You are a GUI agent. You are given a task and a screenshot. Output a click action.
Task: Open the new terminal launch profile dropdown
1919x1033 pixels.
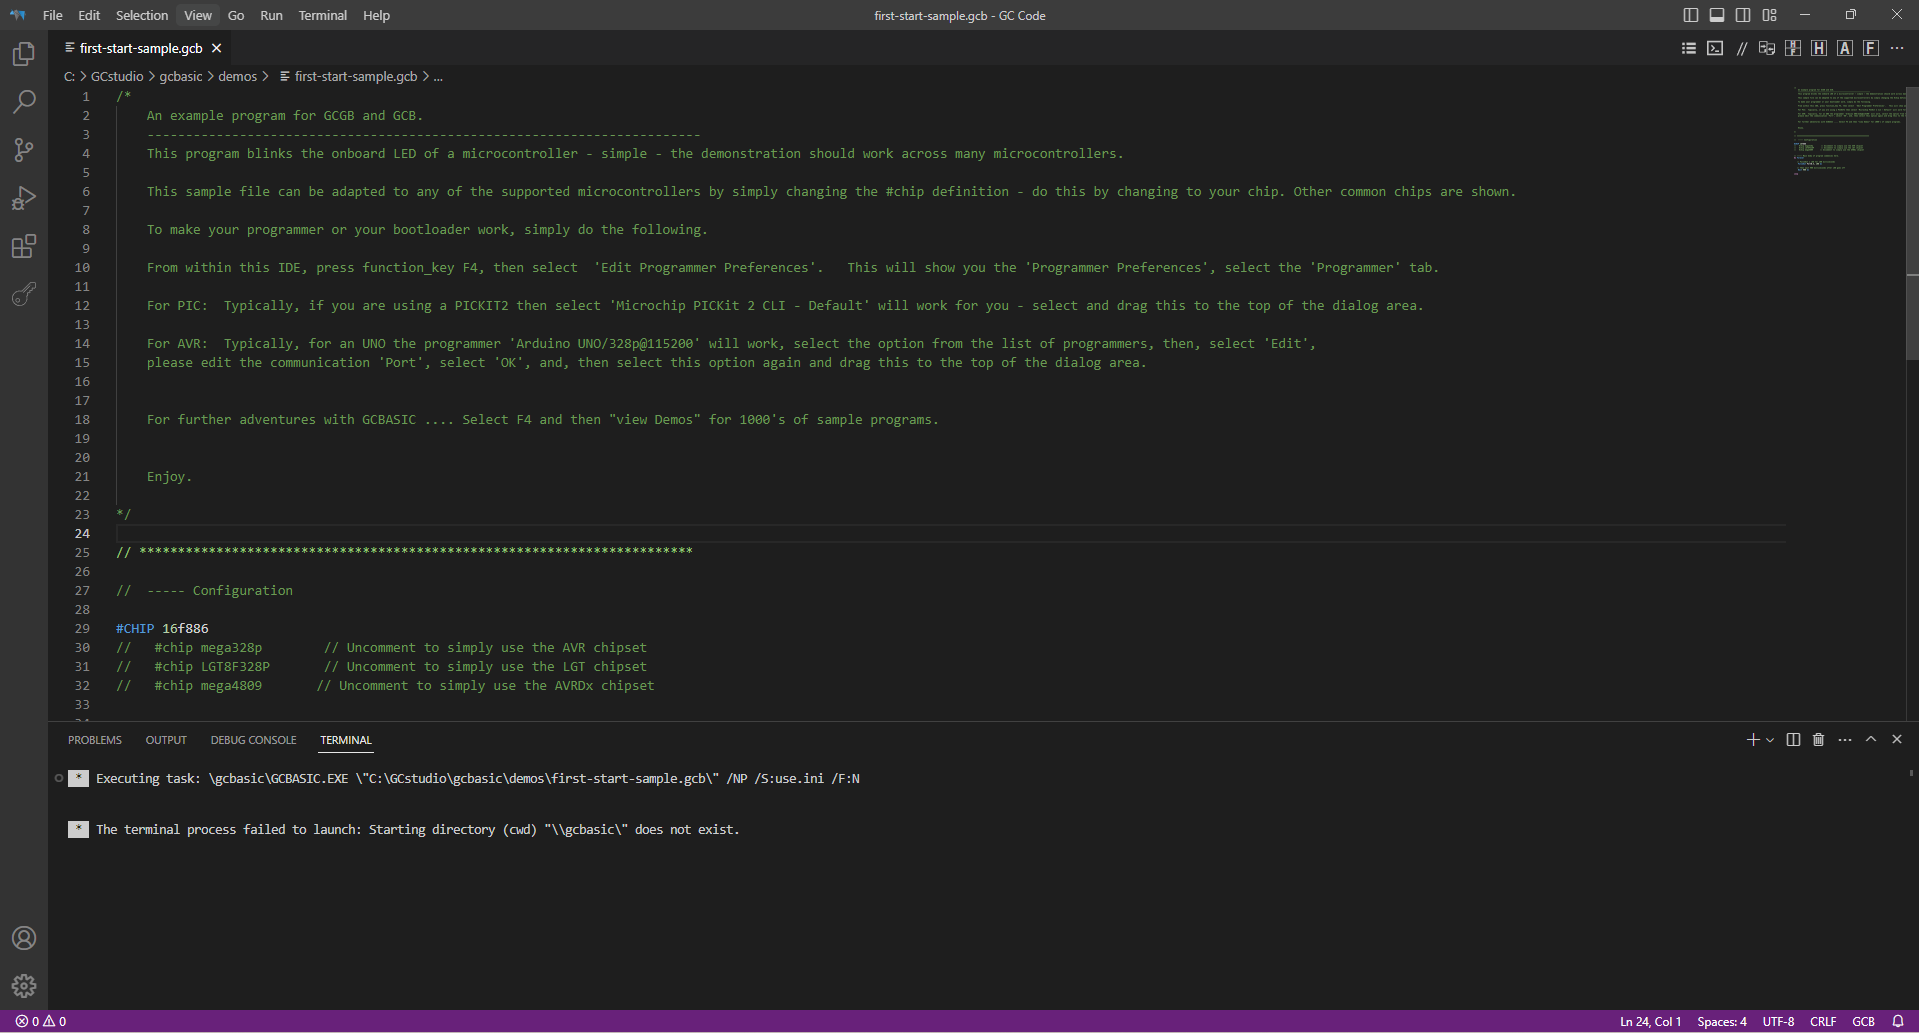coord(1770,740)
